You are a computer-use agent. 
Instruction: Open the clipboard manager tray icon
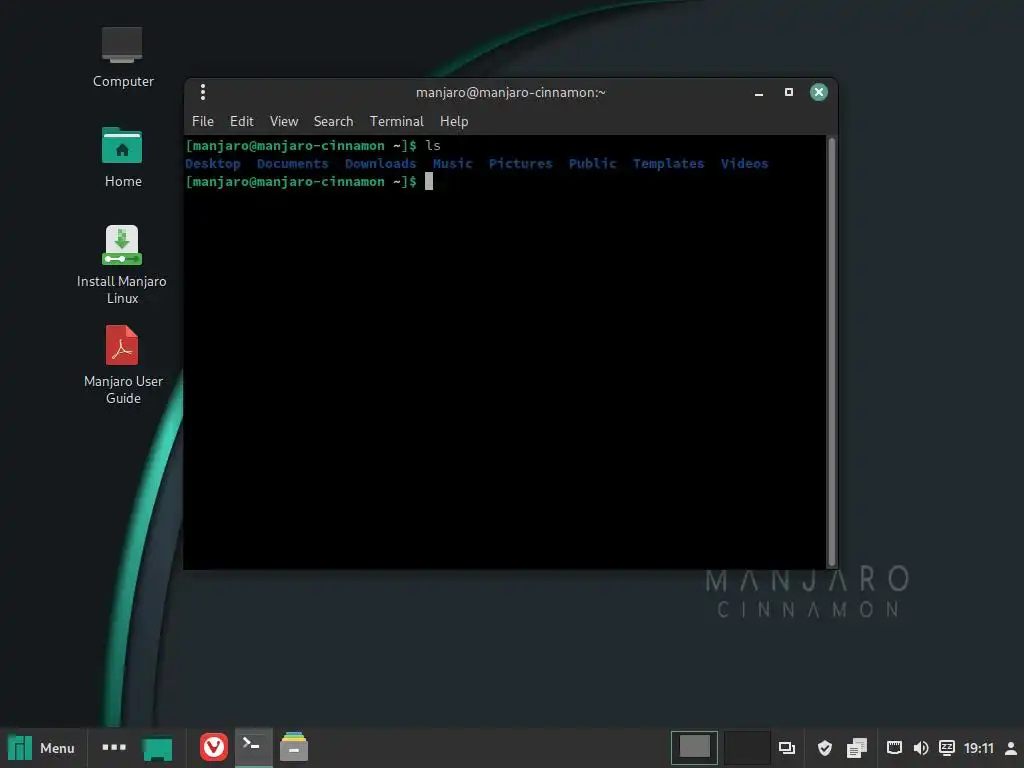[x=857, y=748]
